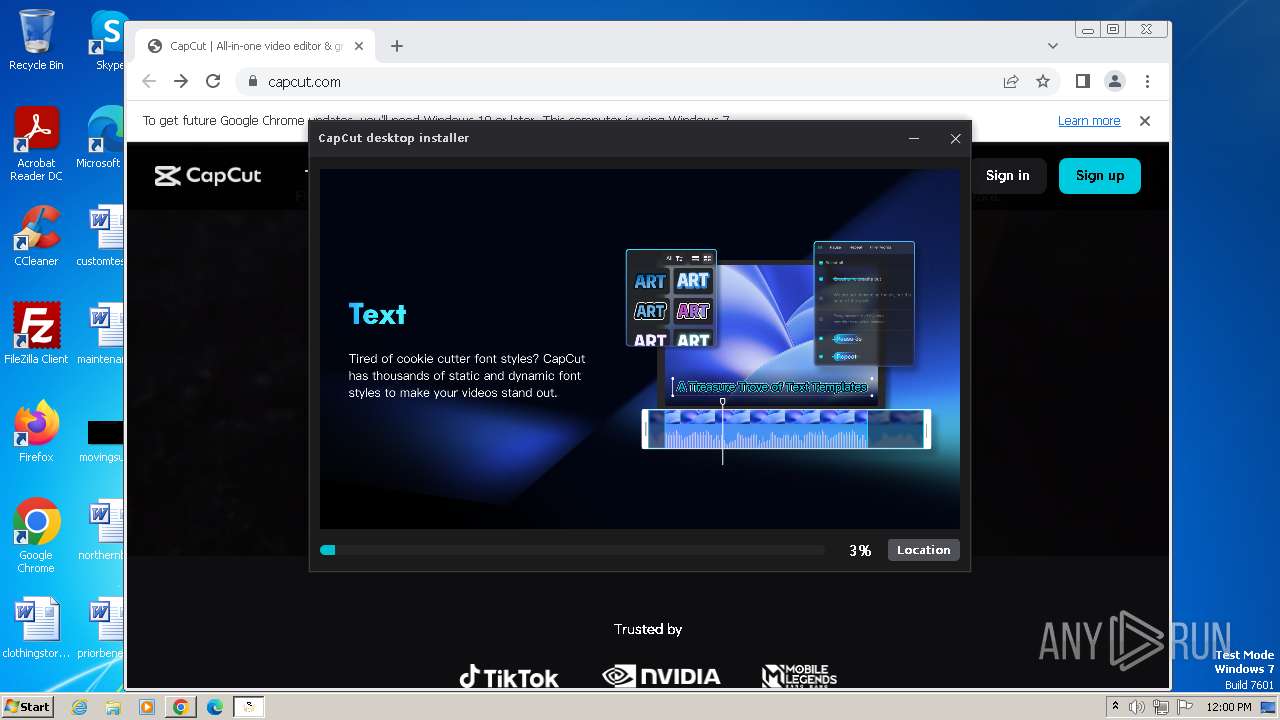Open Google Chrome desktop shortcut
This screenshot has height=720, width=1280.
coord(36,536)
